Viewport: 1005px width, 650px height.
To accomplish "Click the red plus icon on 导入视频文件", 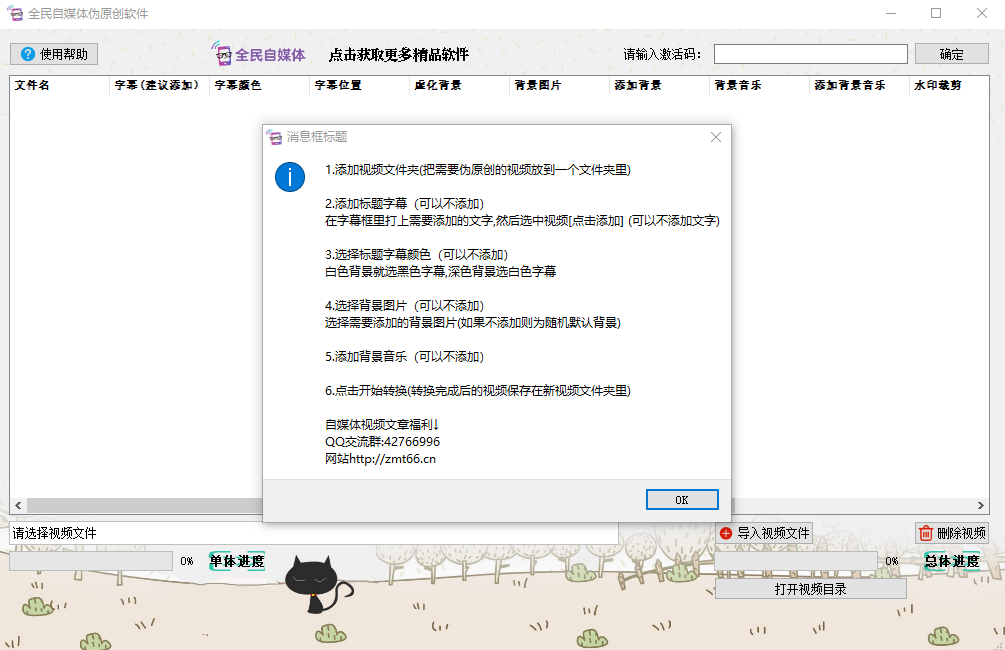I will pos(724,533).
